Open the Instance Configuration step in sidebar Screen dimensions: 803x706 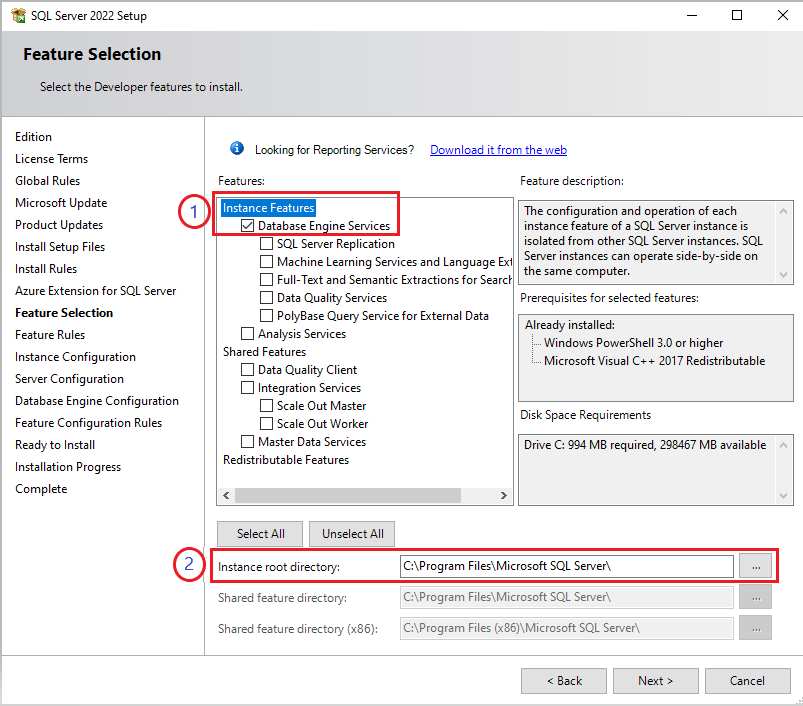[75, 357]
